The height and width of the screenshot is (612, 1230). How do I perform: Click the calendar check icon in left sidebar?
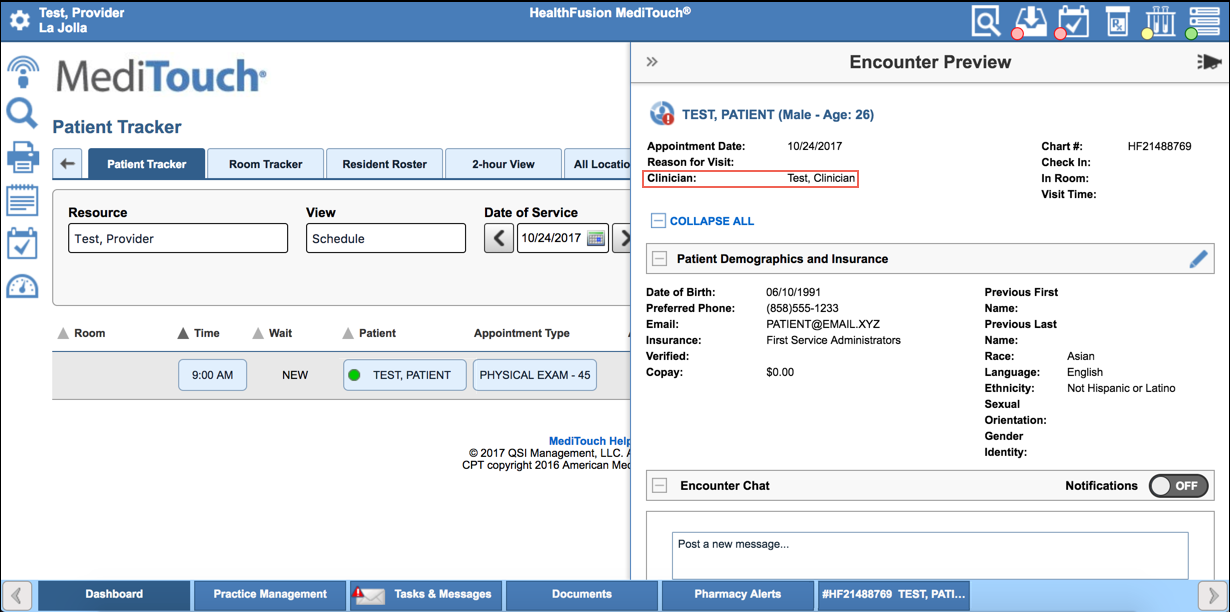point(22,243)
